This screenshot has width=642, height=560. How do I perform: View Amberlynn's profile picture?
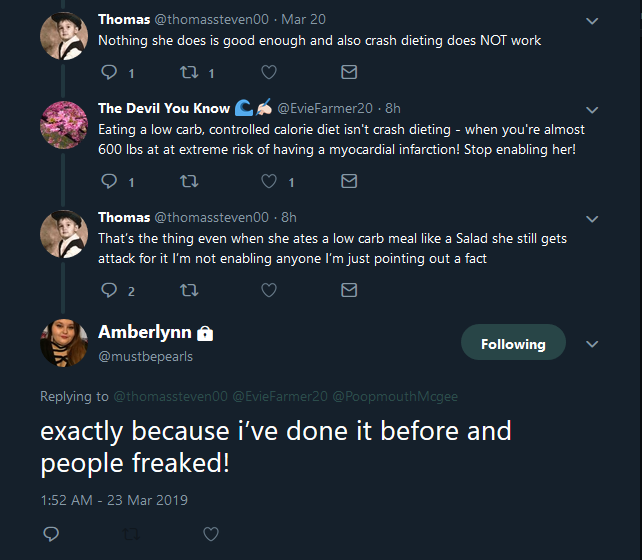coord(64,343)
